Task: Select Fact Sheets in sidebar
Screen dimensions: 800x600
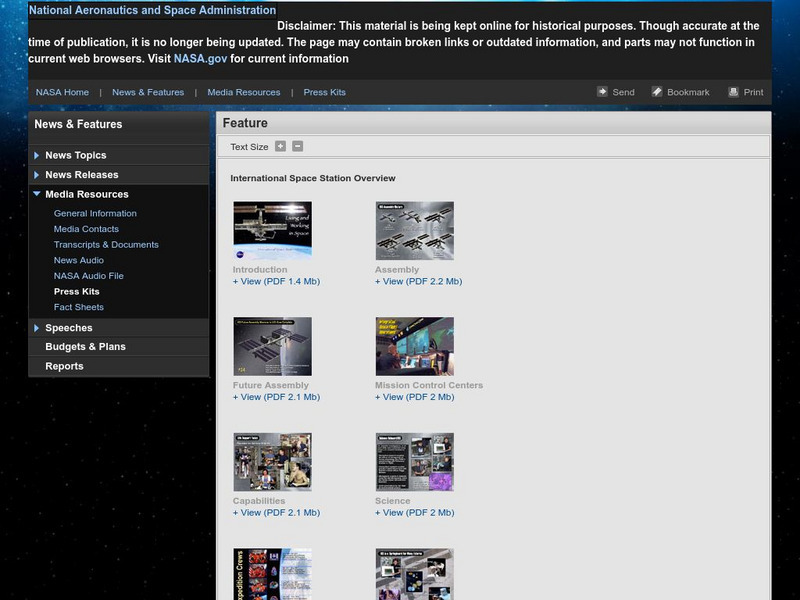Action: 79,307
